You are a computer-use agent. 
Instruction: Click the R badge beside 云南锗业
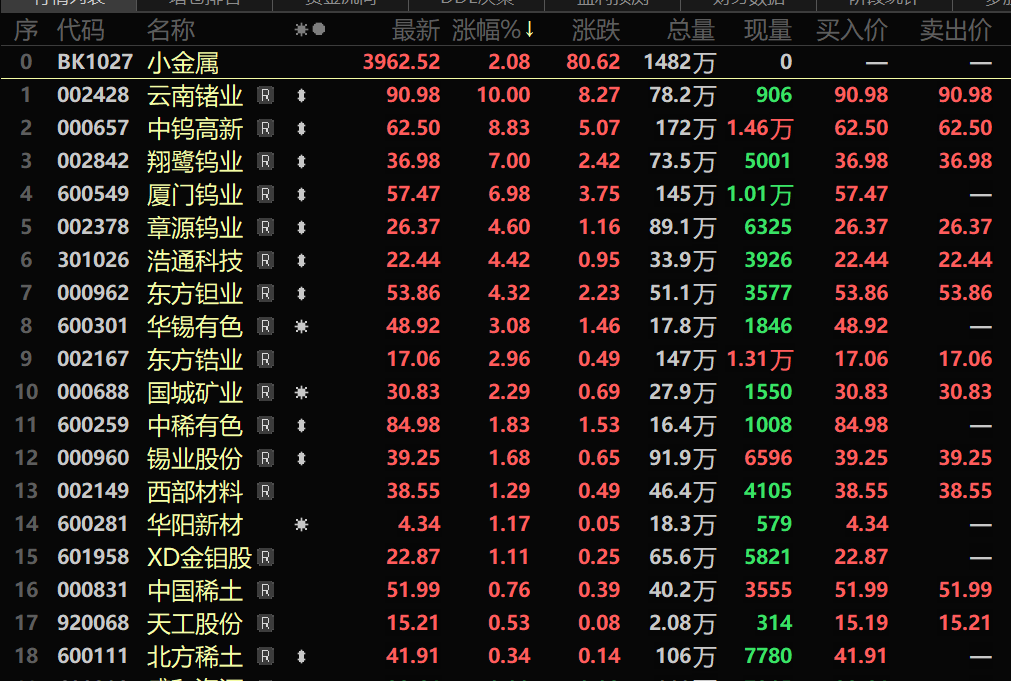click(265, 95)
